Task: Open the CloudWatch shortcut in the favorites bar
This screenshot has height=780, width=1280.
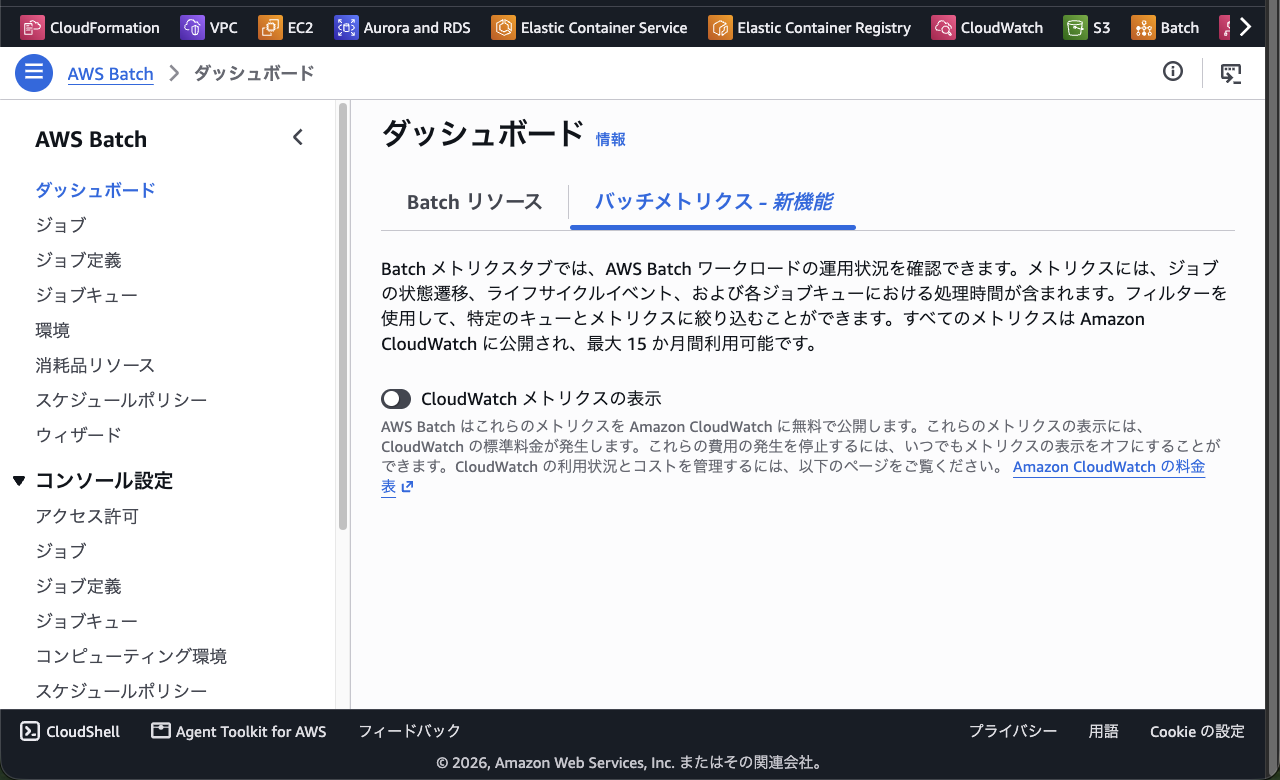Action: pos(987,27)
